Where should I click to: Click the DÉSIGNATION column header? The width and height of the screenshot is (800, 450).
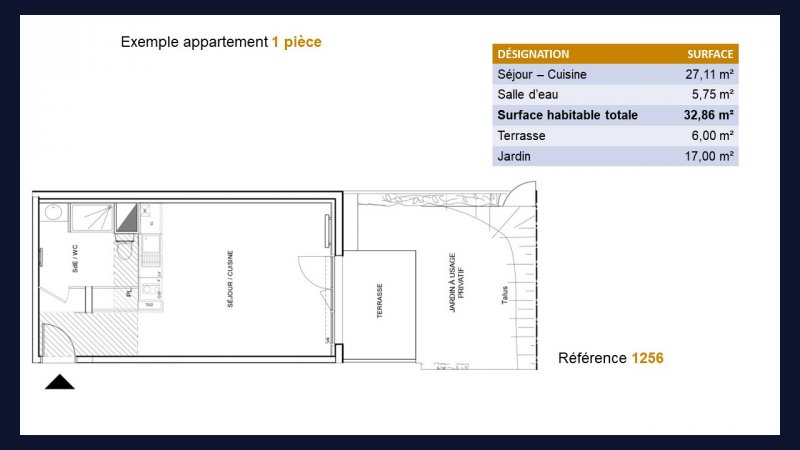(533, 54)
